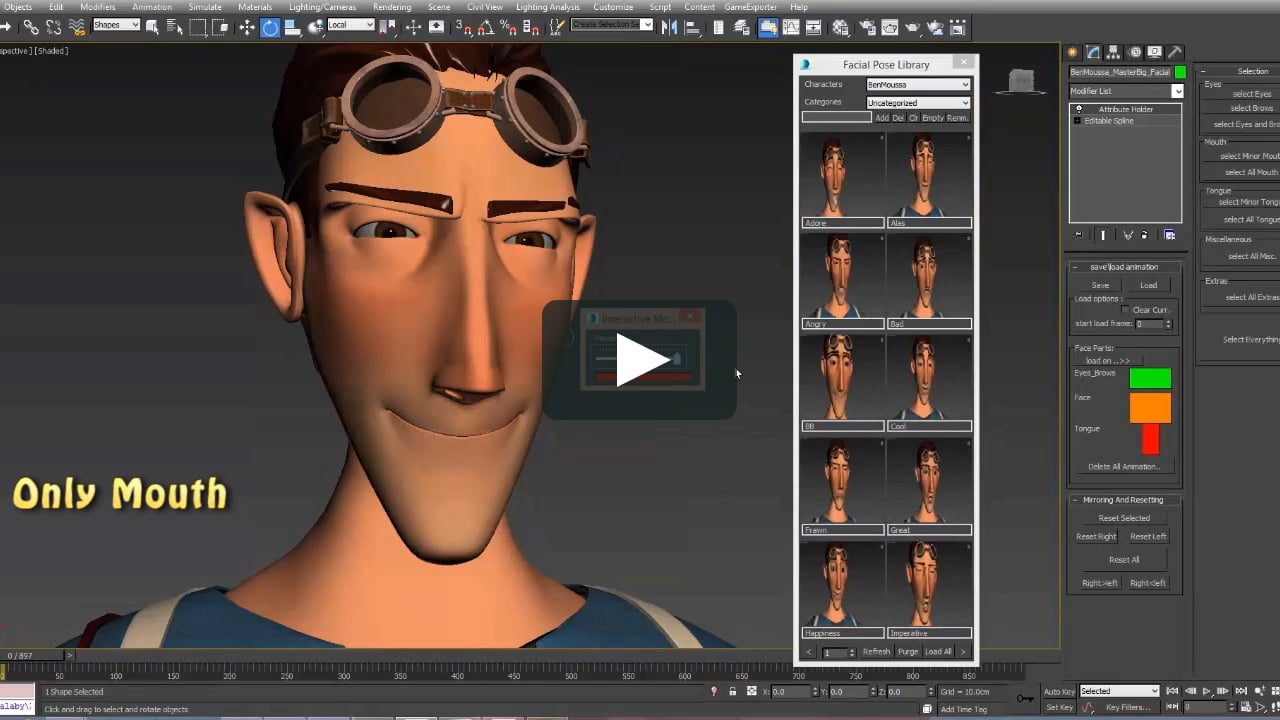
Task: Toggle Select and Manipulate icon
Action: [413, 27]
